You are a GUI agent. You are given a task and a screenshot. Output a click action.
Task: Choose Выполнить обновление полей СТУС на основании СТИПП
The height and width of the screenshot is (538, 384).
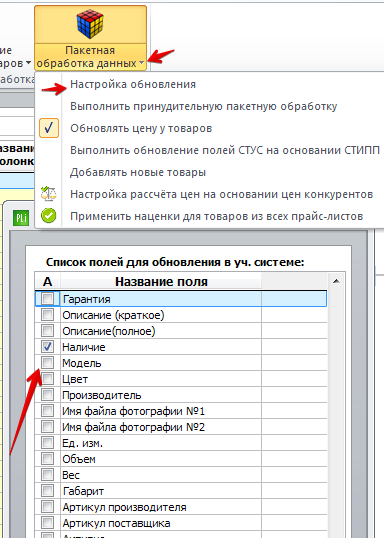[x=225, y=150]
